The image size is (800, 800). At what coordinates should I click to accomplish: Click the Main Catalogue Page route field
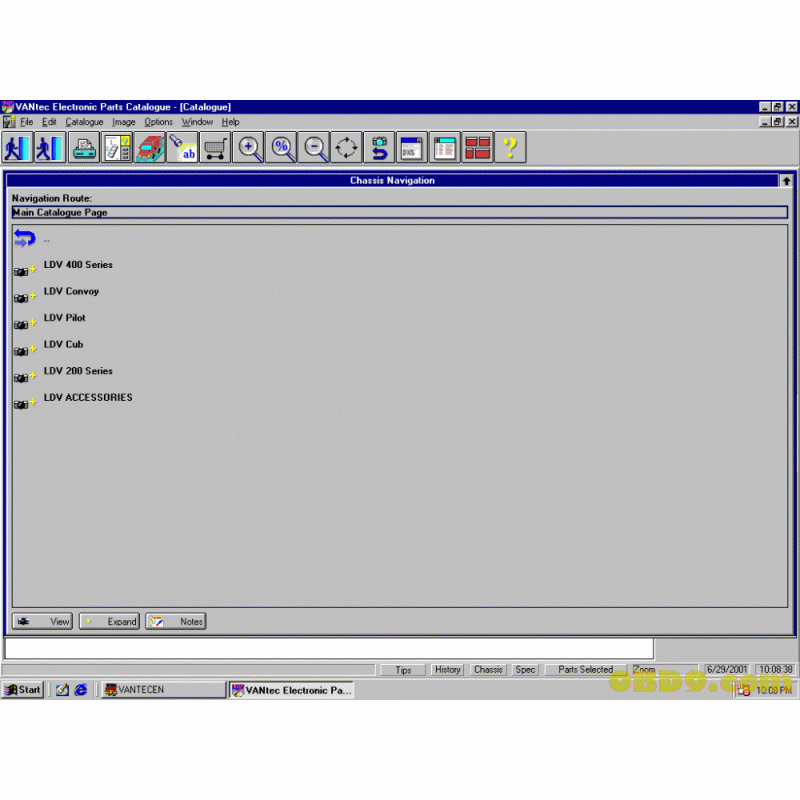click(x=399, y=212)
